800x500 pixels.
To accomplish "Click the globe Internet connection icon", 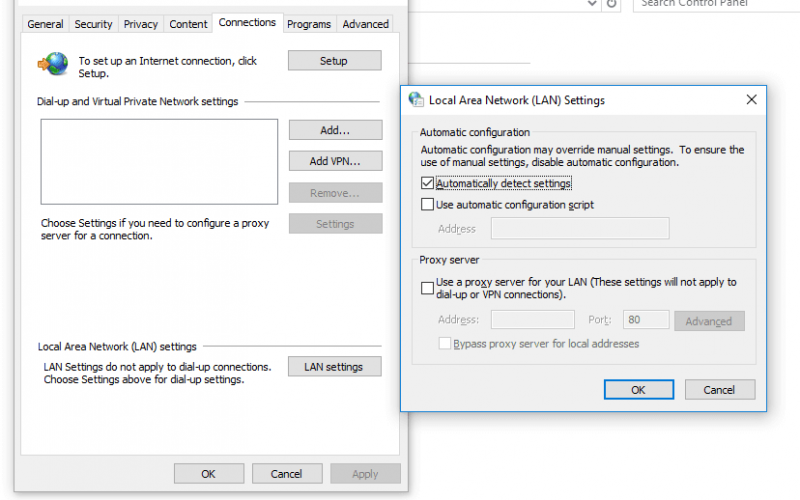I will click(x=53, y=64).
